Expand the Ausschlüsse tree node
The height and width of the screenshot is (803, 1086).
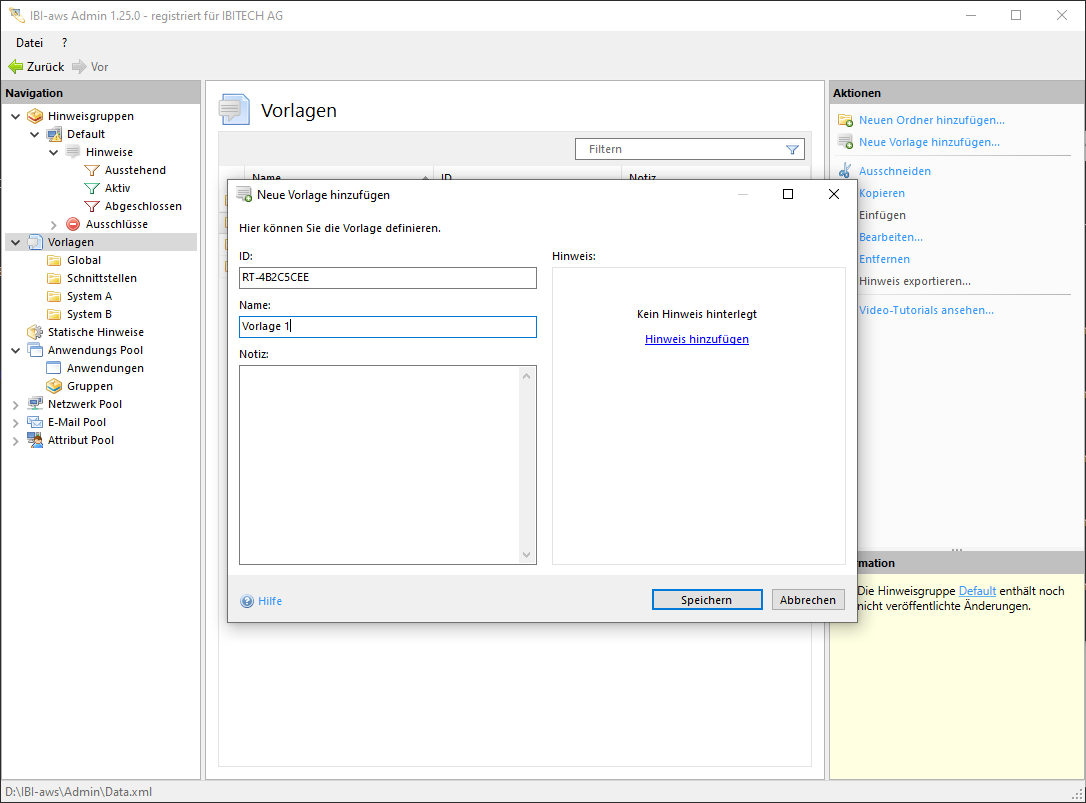[x=54, y=224]
